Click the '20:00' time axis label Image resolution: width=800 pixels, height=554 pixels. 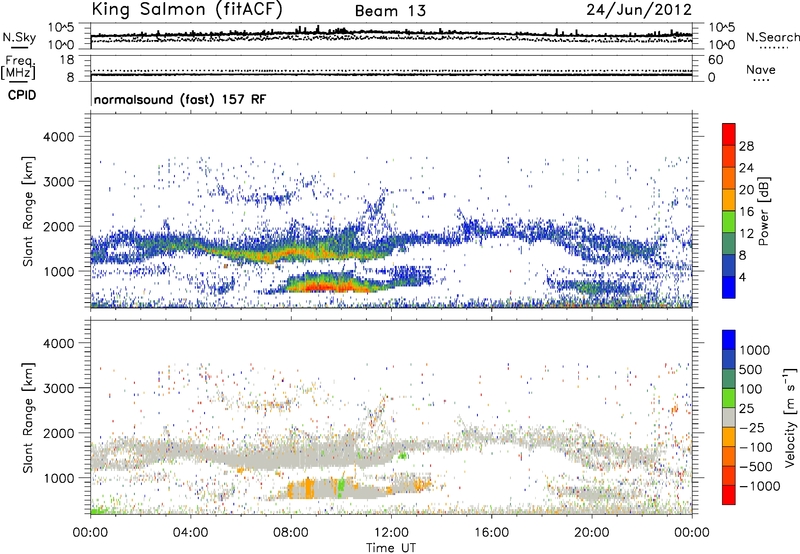click(591, 533)
